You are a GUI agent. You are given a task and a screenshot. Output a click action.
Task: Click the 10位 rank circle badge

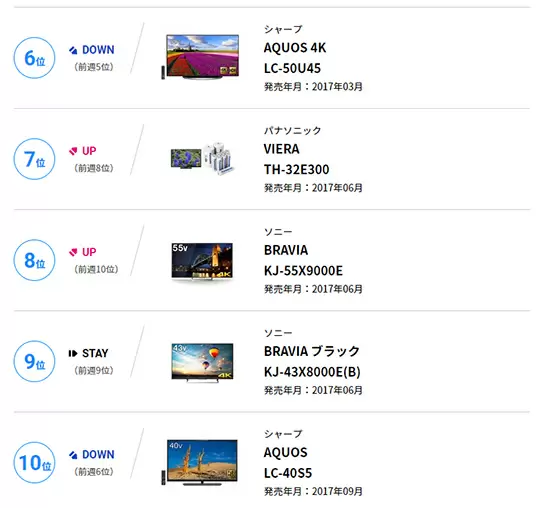[34, 462]
